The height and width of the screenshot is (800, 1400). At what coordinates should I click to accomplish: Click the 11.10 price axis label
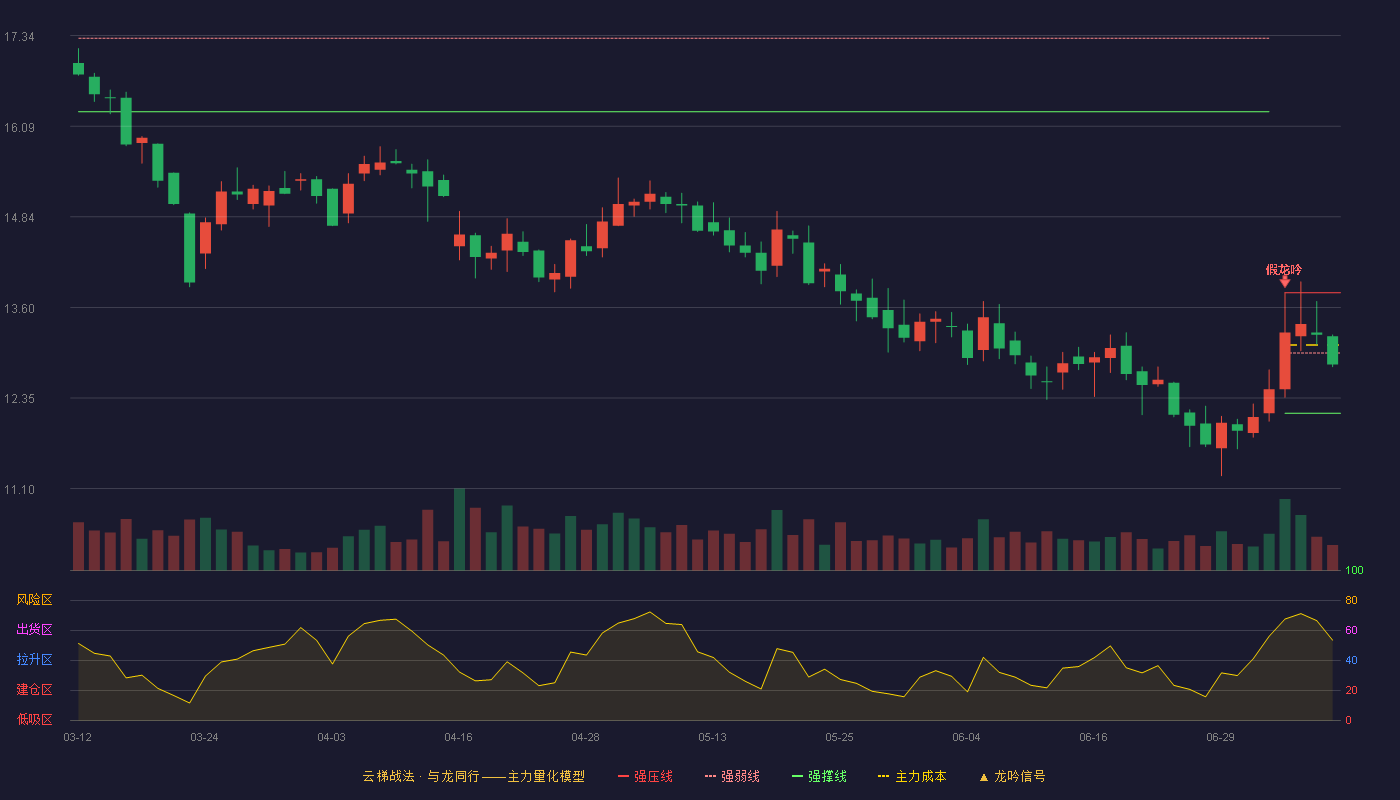(19, 489)
